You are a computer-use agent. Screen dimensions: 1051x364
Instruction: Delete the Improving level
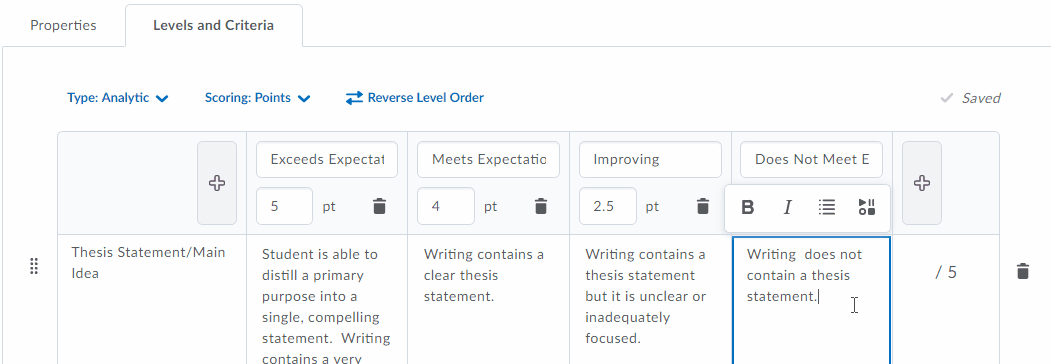(702, 206)
